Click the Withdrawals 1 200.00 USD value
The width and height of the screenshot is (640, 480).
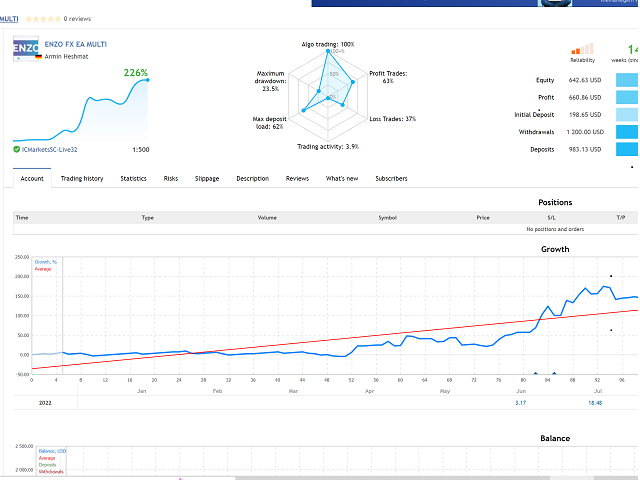click(585, 132)
